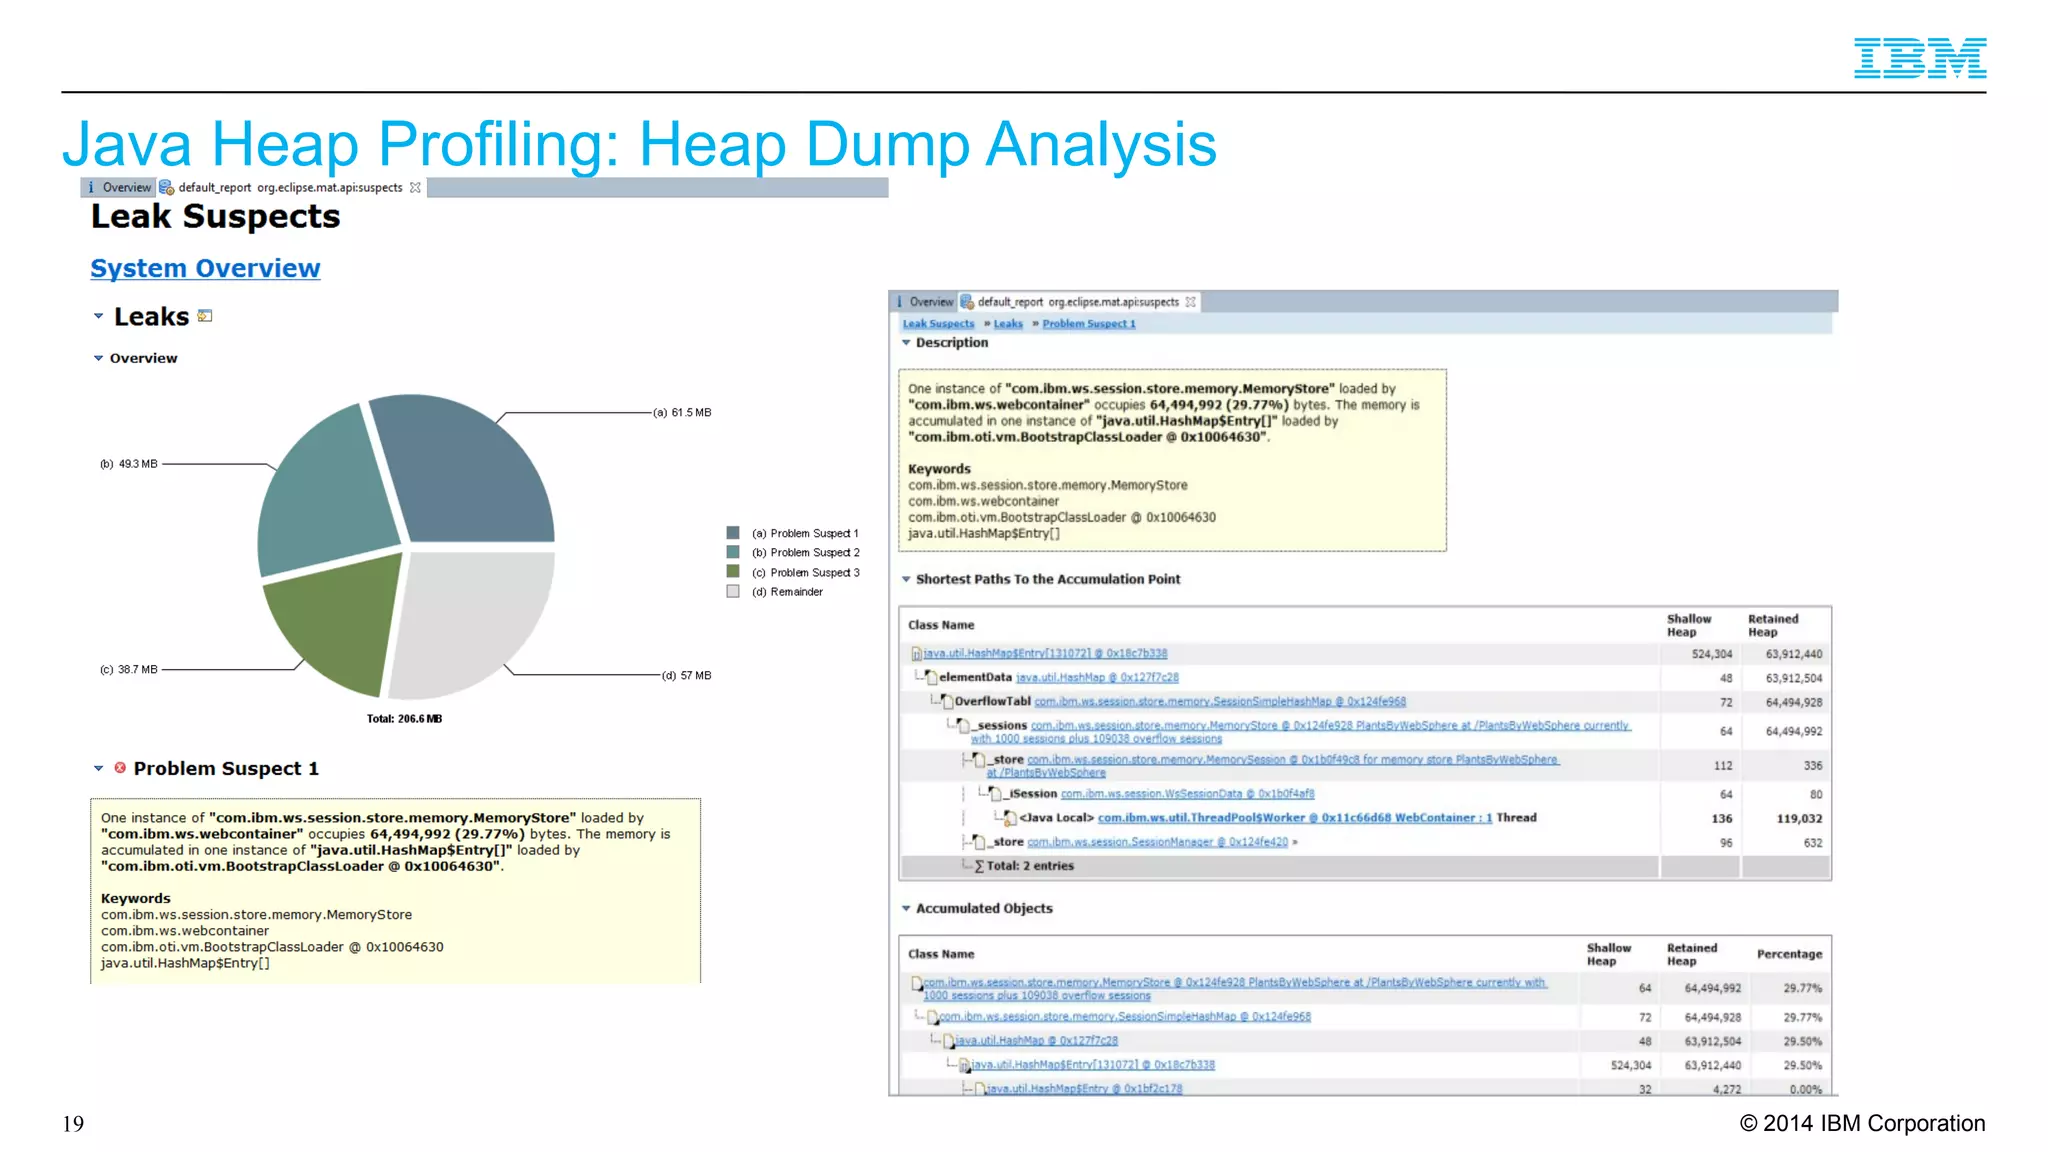Collapse the Description section
This screenshot has width=2048, height=1152.
pos(906,342)
